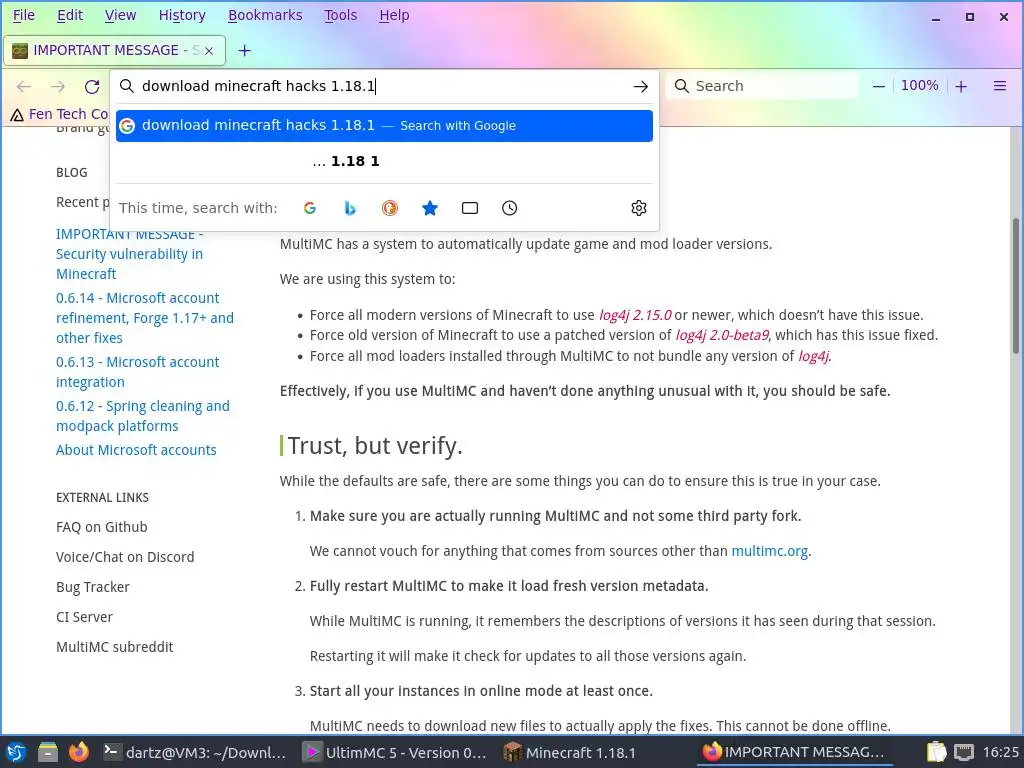Zoom in with the plus button
This screenshot has height=768, width=1024.
tap(961, 86)
